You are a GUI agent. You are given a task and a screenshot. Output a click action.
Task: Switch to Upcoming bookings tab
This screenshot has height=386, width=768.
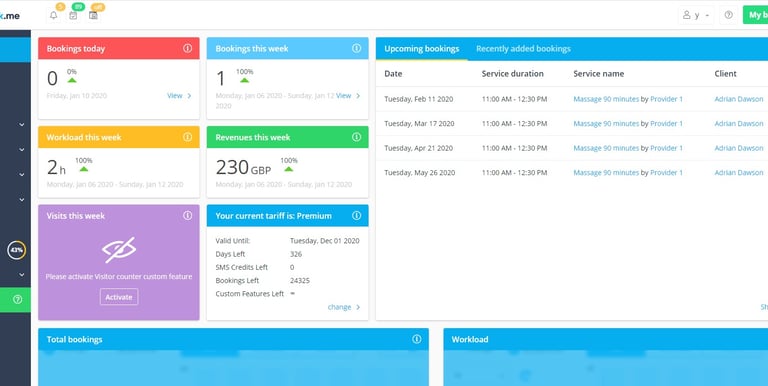pos(422,48)
